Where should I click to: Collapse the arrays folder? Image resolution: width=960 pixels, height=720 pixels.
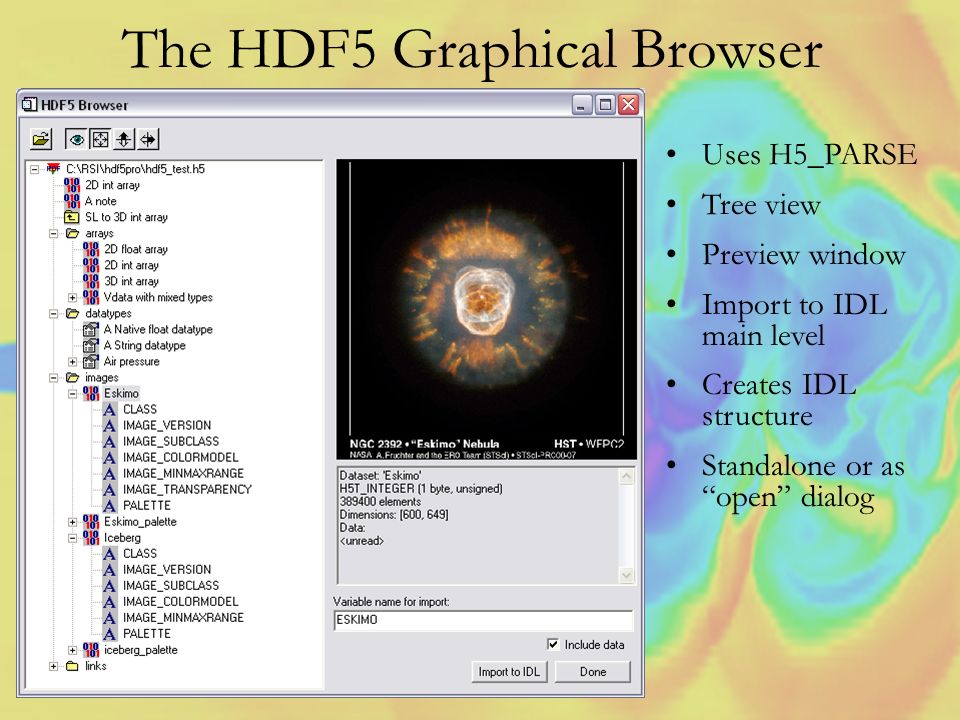[54, 233]
